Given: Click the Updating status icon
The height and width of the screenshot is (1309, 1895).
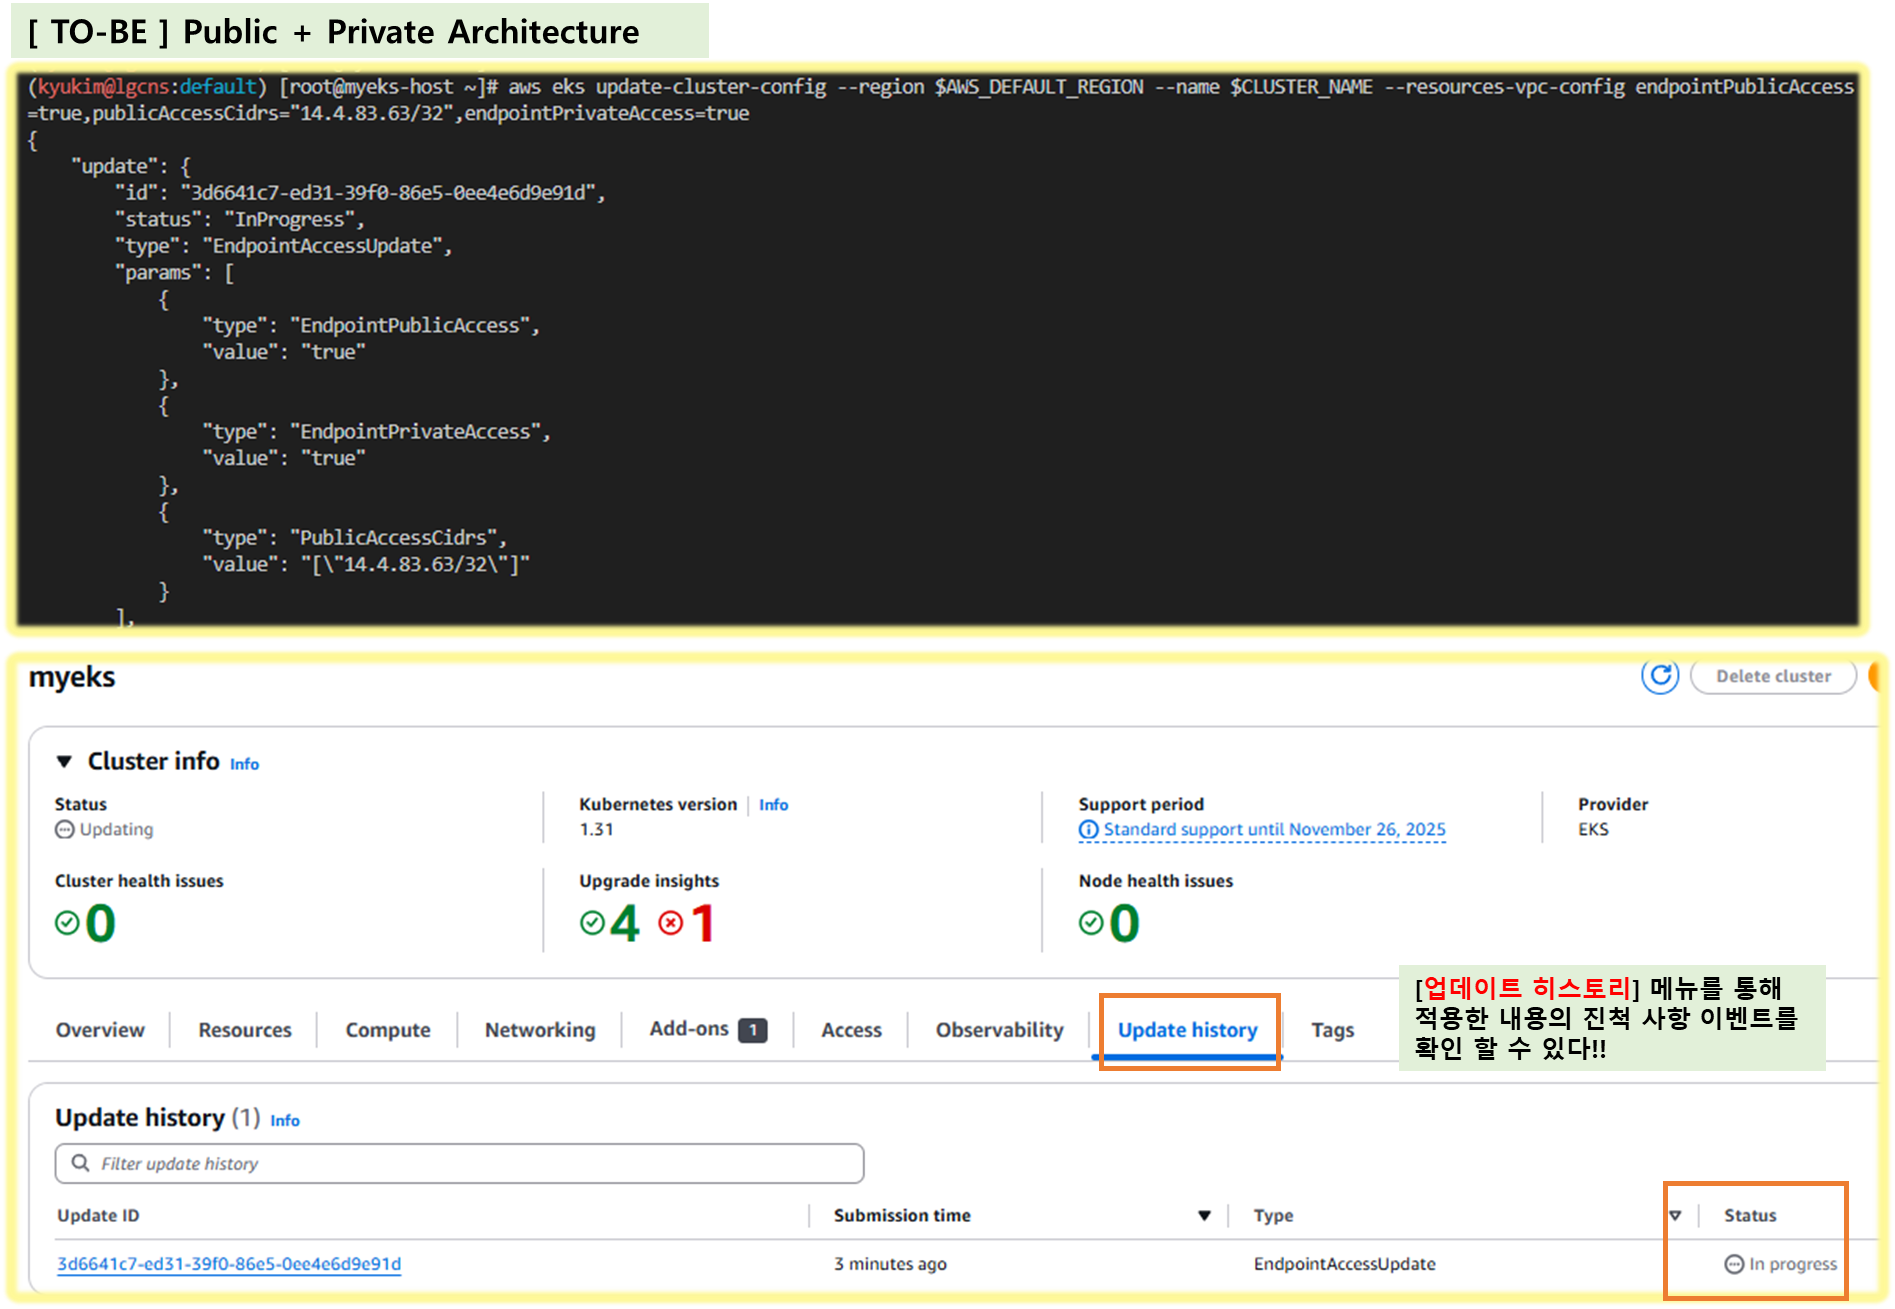Looking at the screenshot, I should click(65, 830).
